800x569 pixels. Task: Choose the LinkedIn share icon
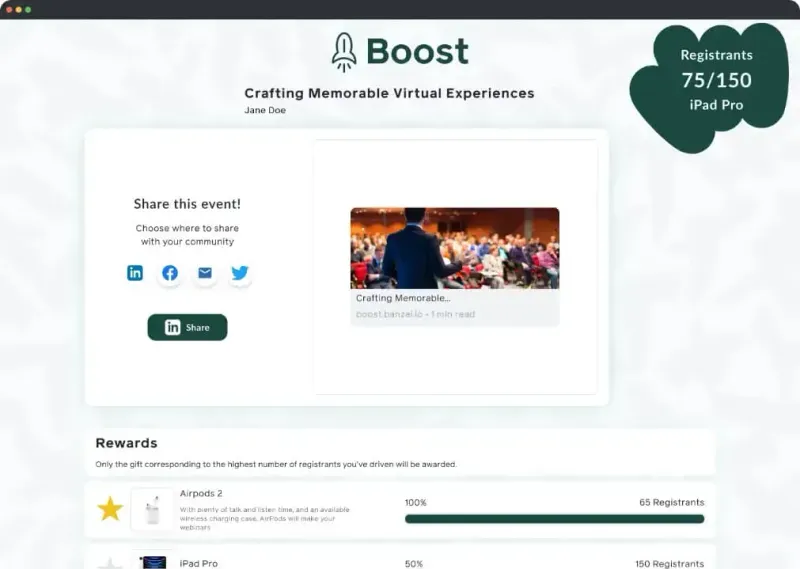135,273
